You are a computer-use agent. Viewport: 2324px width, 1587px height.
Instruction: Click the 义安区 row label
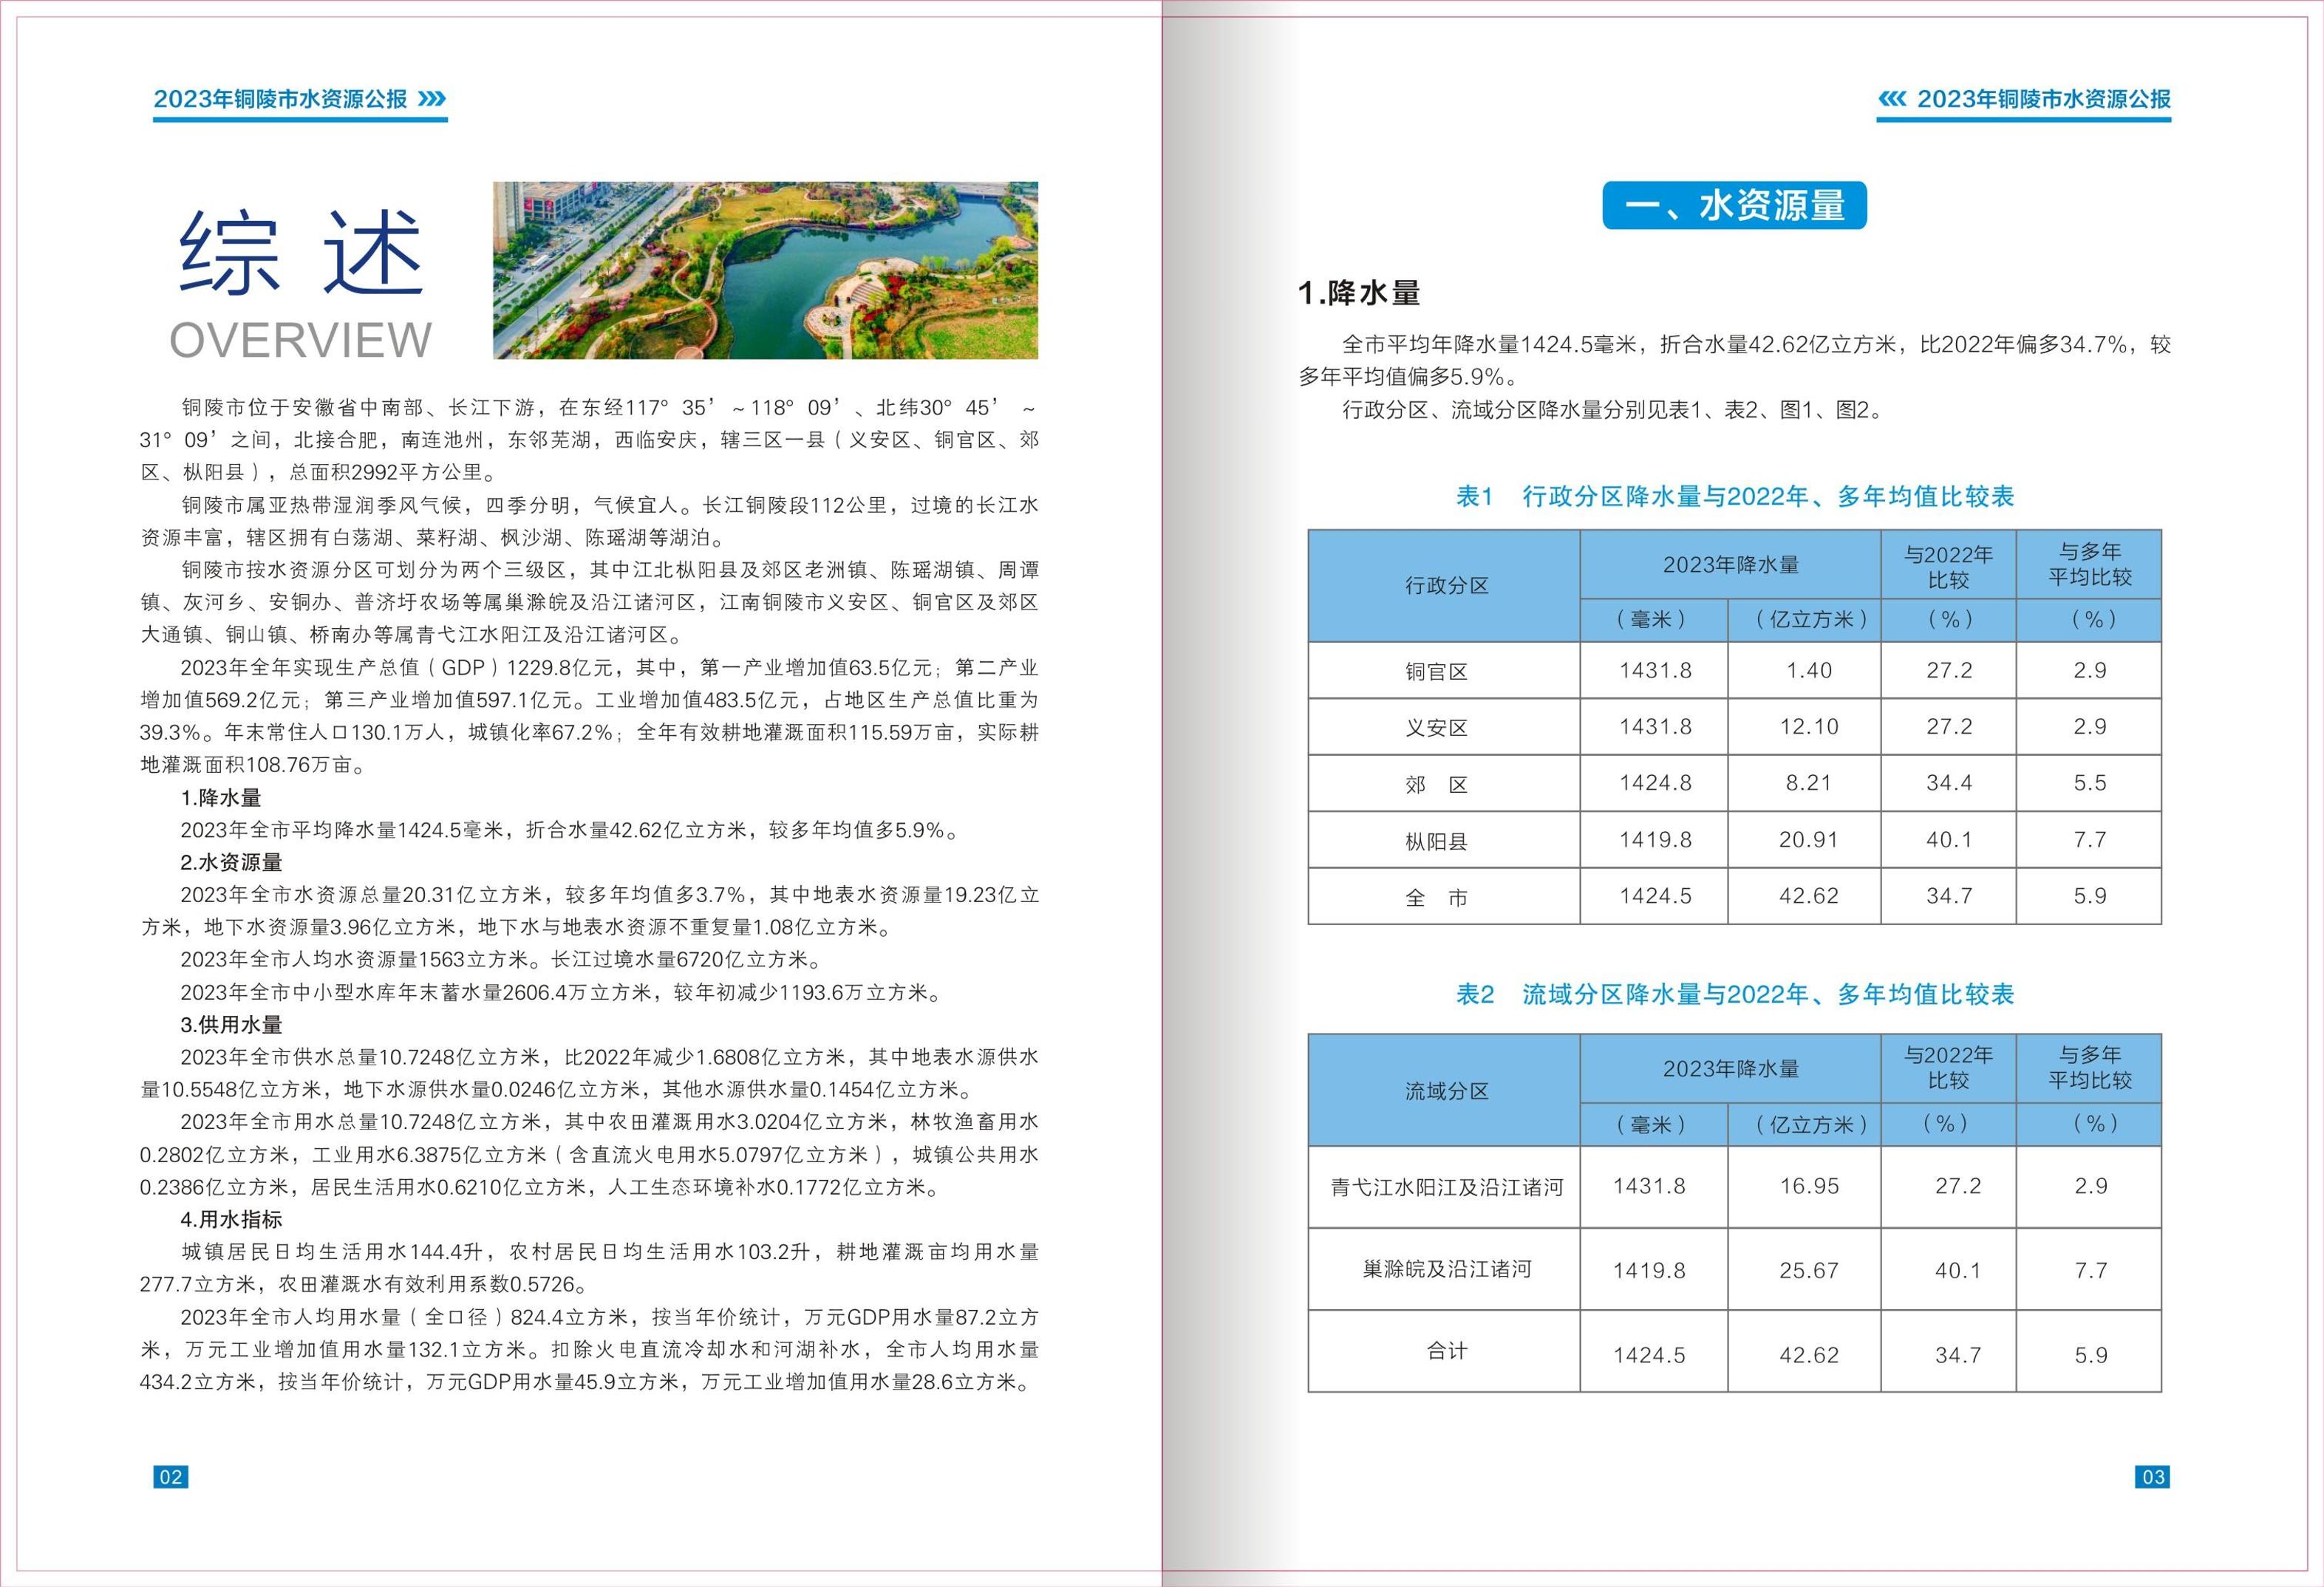tap(1436, 728)
